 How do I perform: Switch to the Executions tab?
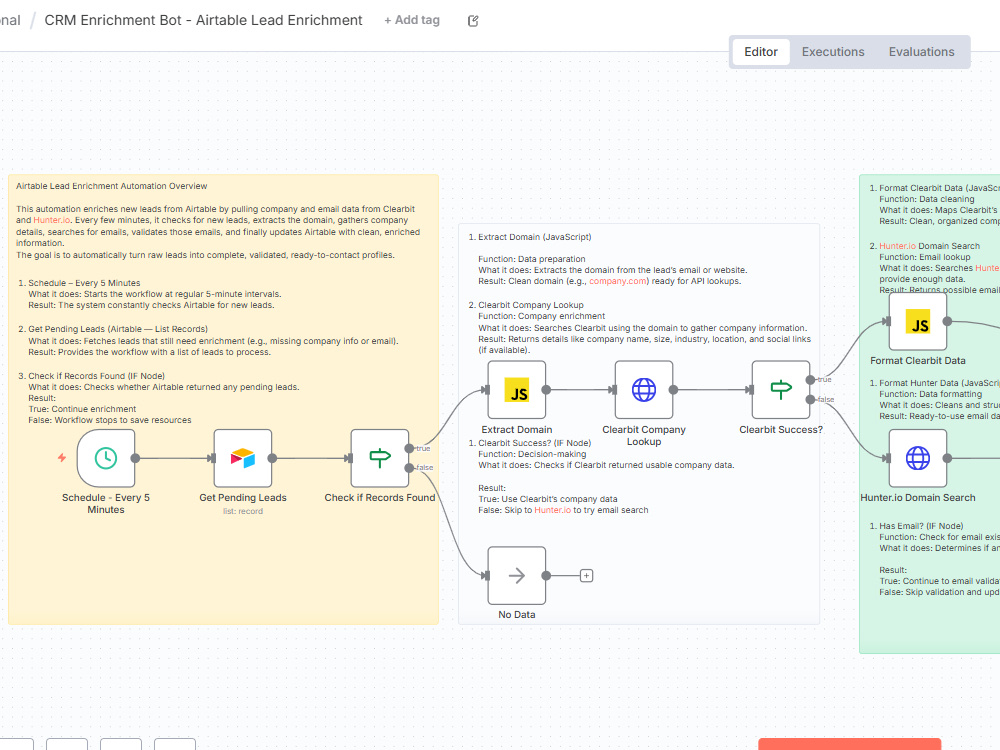point(833,52)
